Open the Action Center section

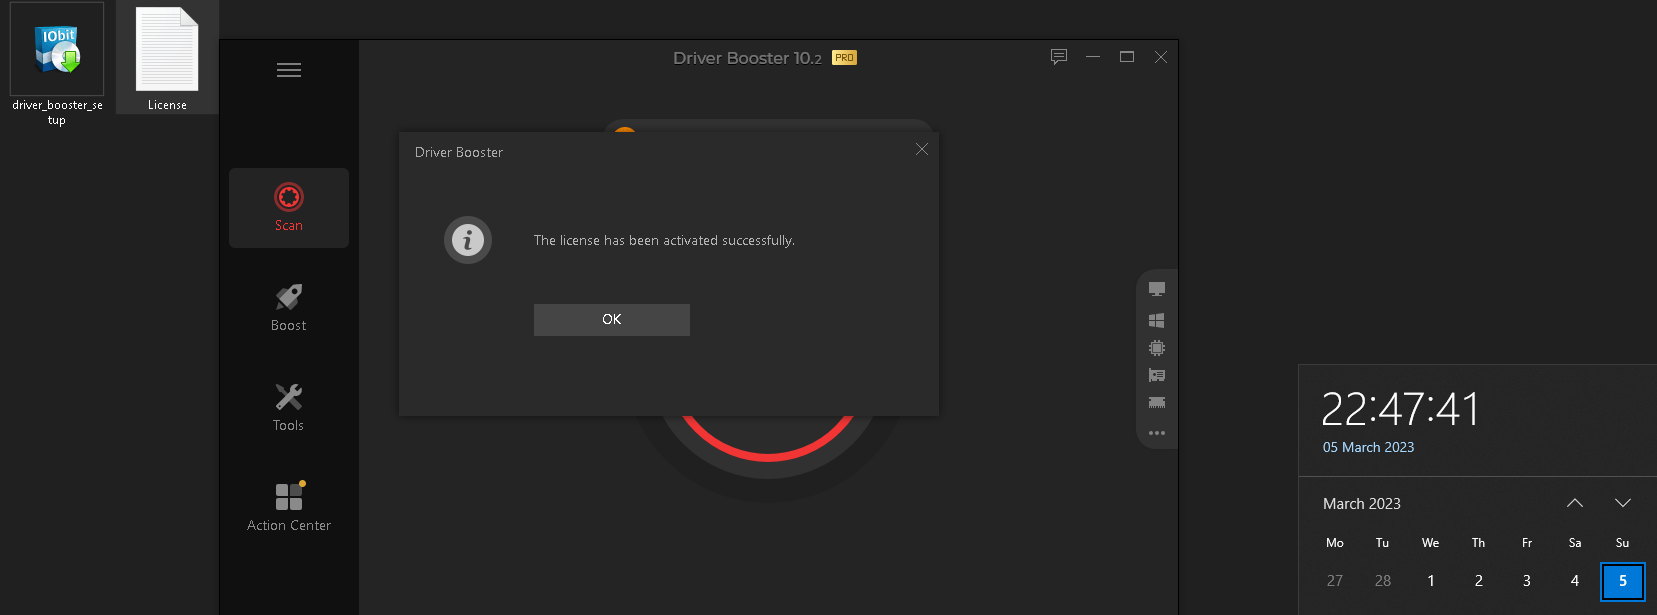(289, 508)
